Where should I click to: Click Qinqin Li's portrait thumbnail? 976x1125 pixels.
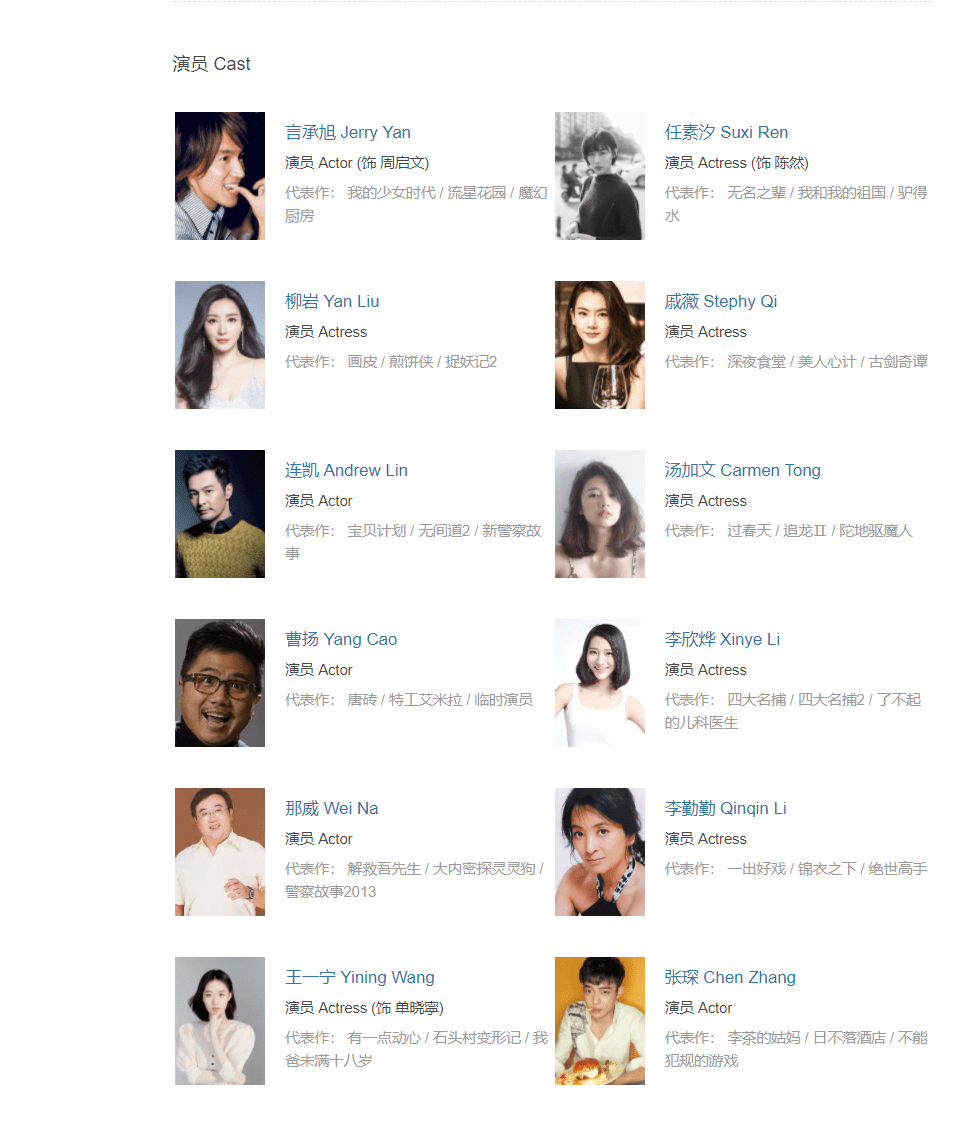coord(599,852)
